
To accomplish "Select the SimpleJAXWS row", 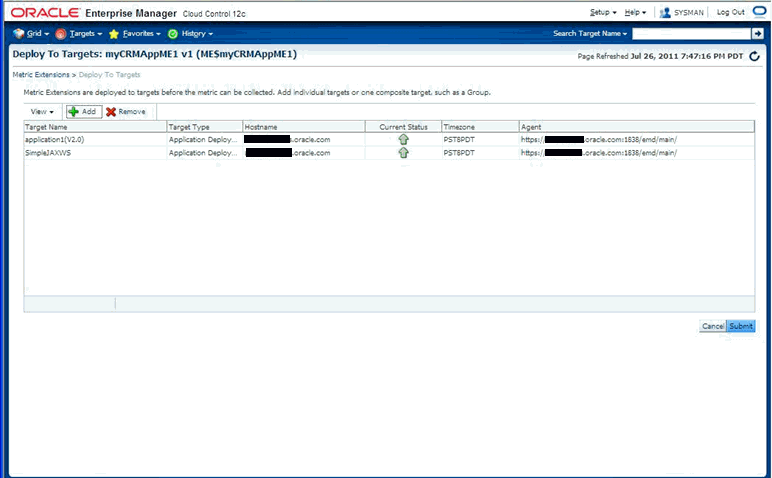I will click(389, 153).
